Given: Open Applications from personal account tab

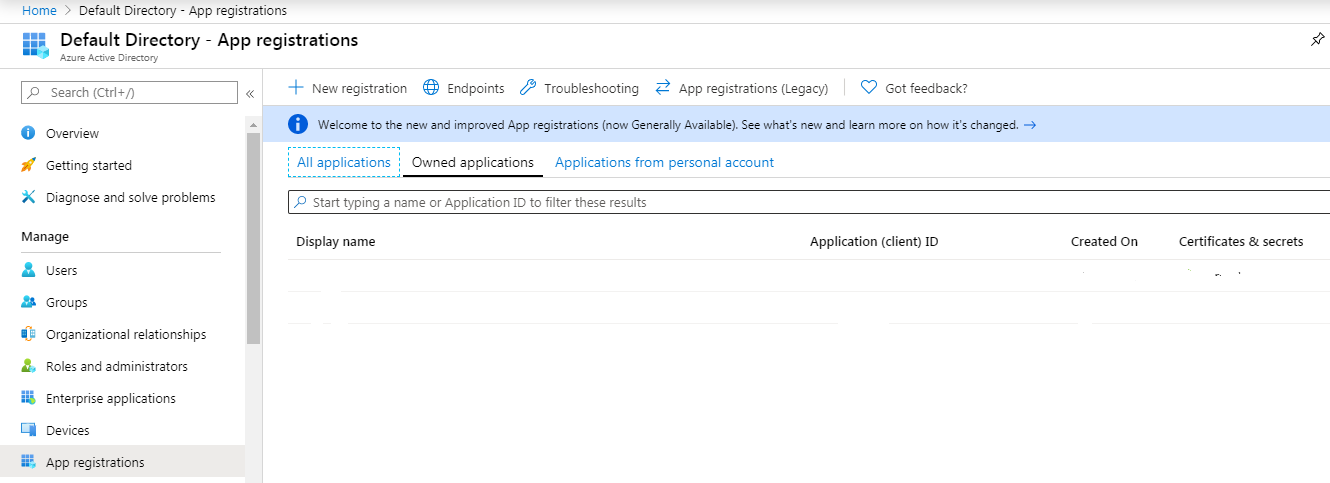Looking at the screenshot, I should click(x=664, y=162).
